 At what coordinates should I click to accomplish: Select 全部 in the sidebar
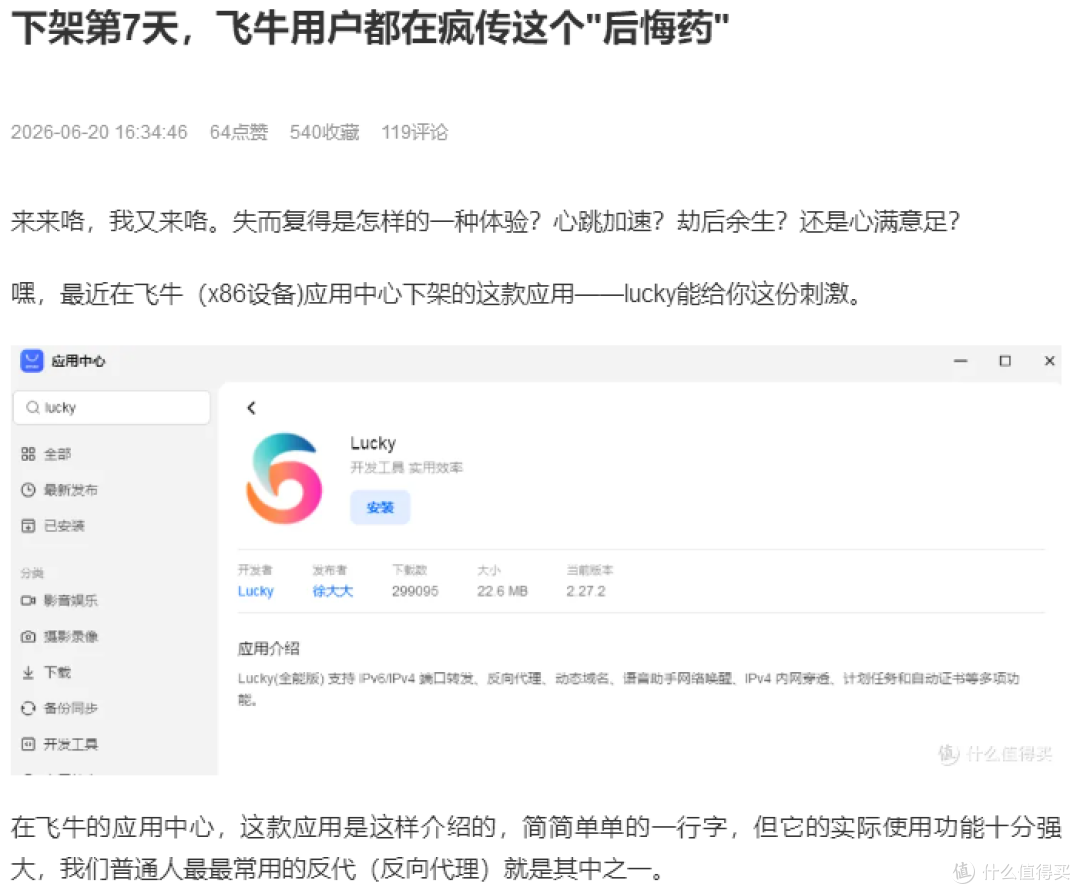pyautogui.click(x=57, y=454)
